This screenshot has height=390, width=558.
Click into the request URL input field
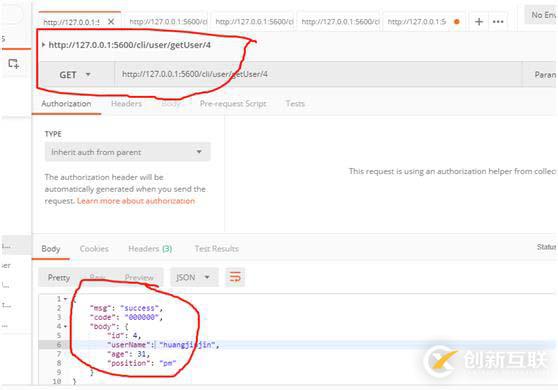coord(319,74)
